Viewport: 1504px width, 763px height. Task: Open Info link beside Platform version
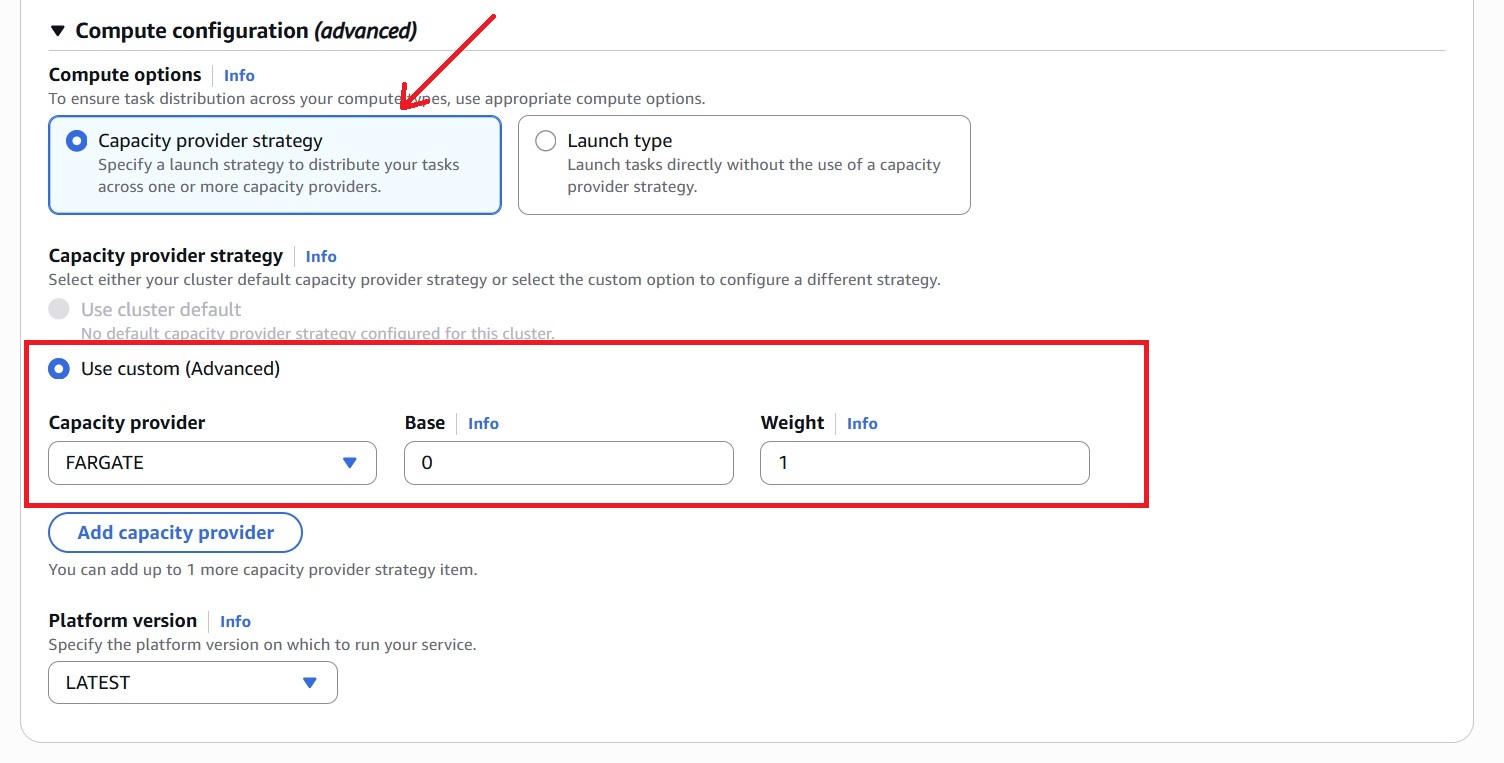[235, 621]
